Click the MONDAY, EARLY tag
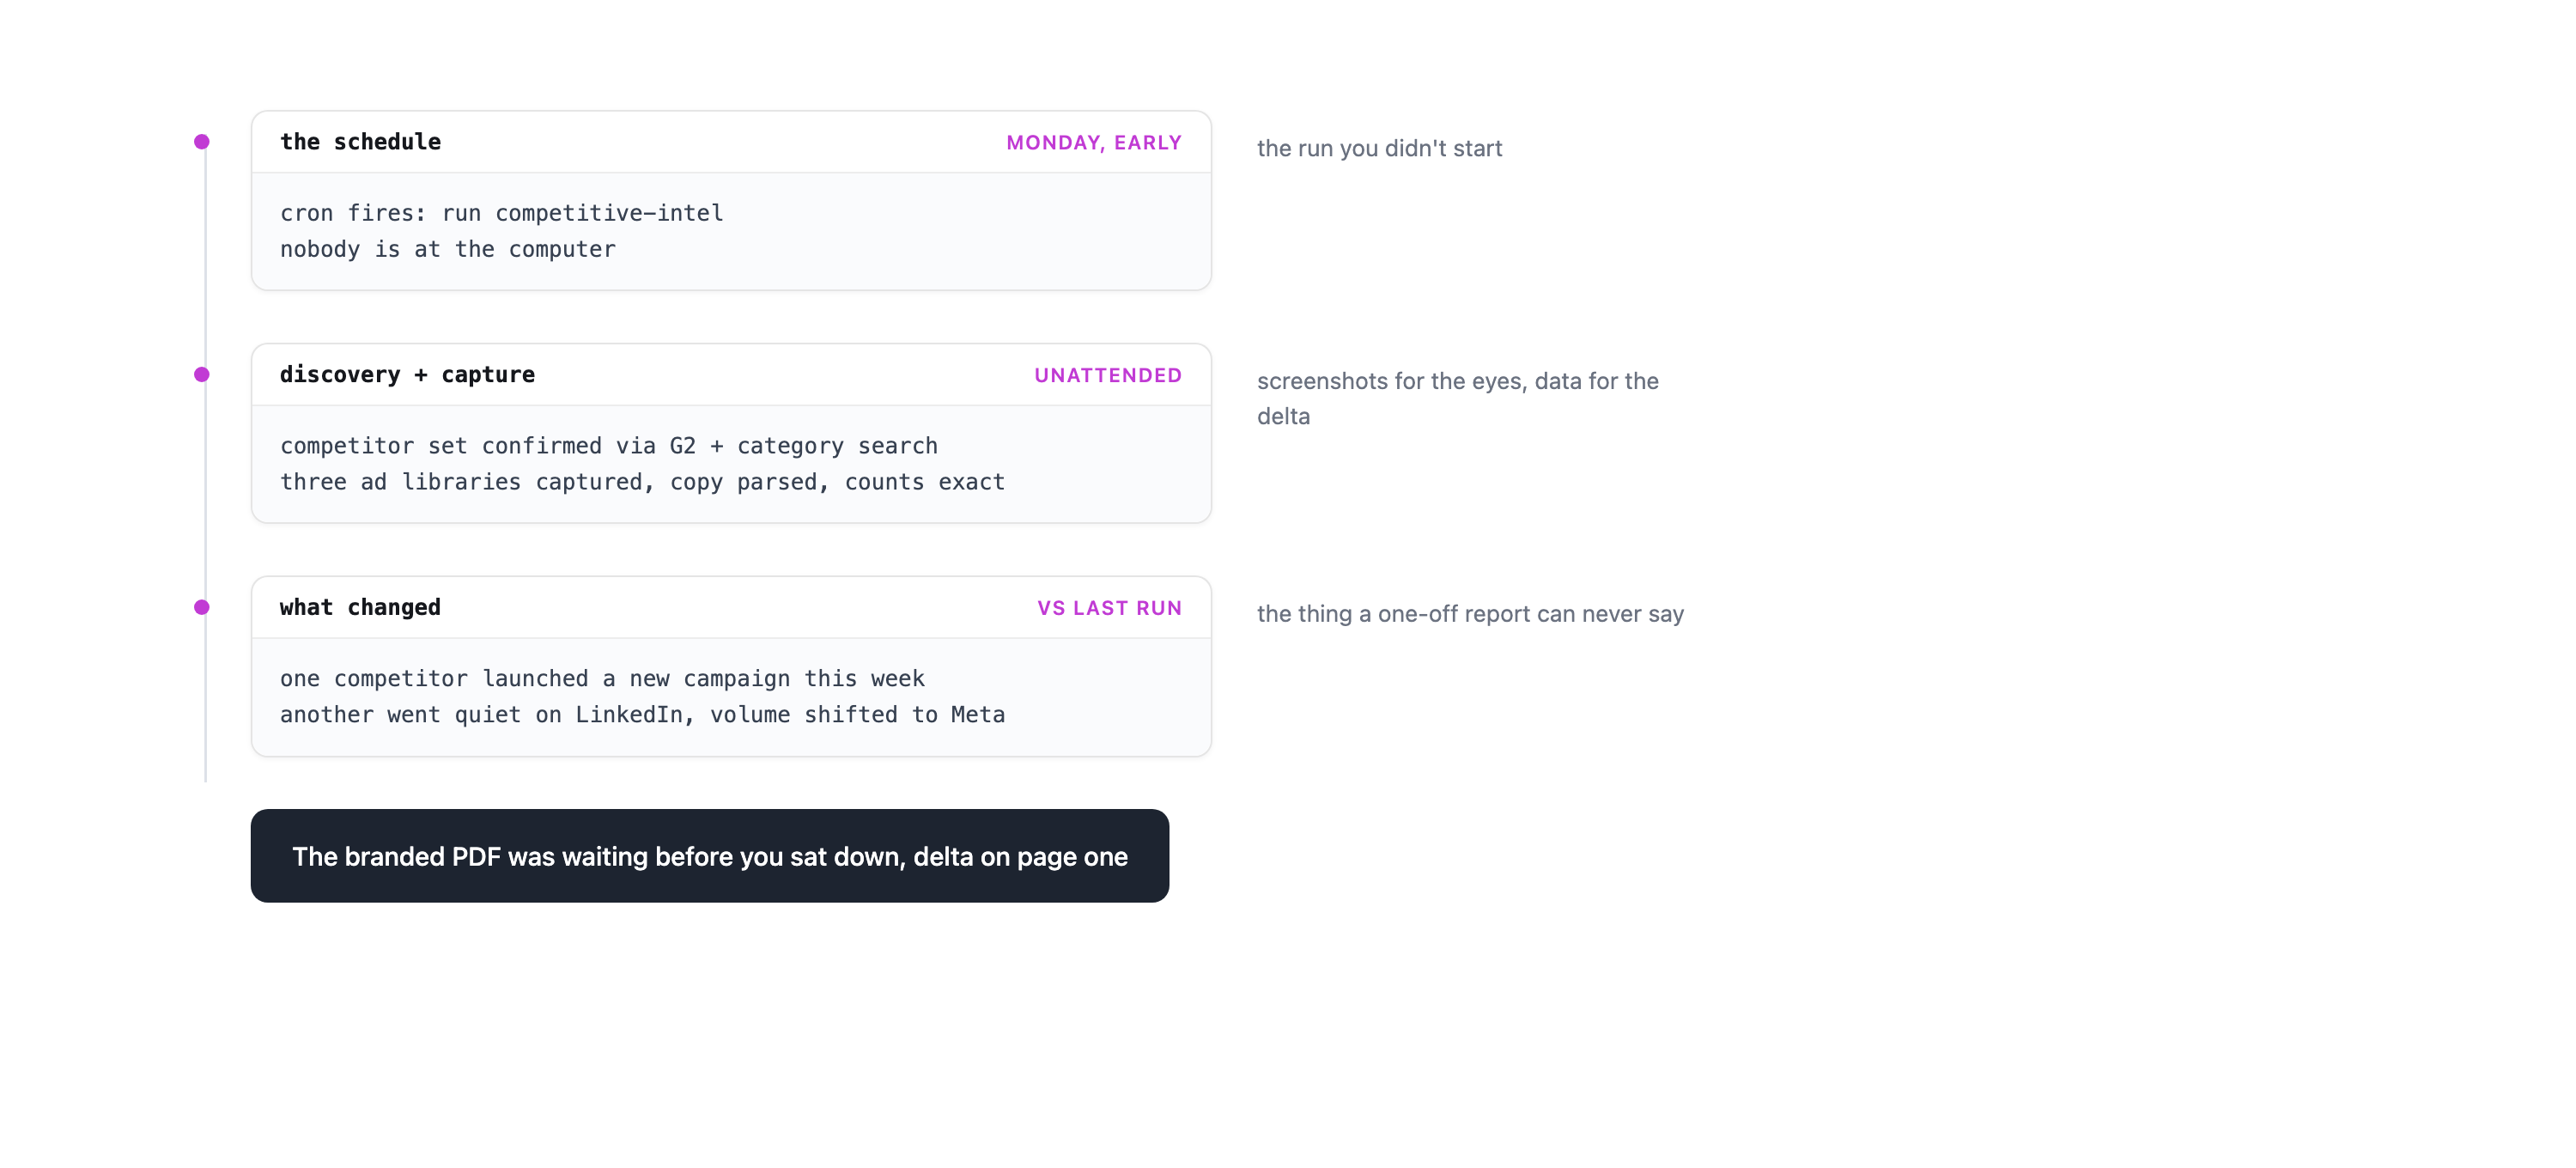 tap(1094, 143)
